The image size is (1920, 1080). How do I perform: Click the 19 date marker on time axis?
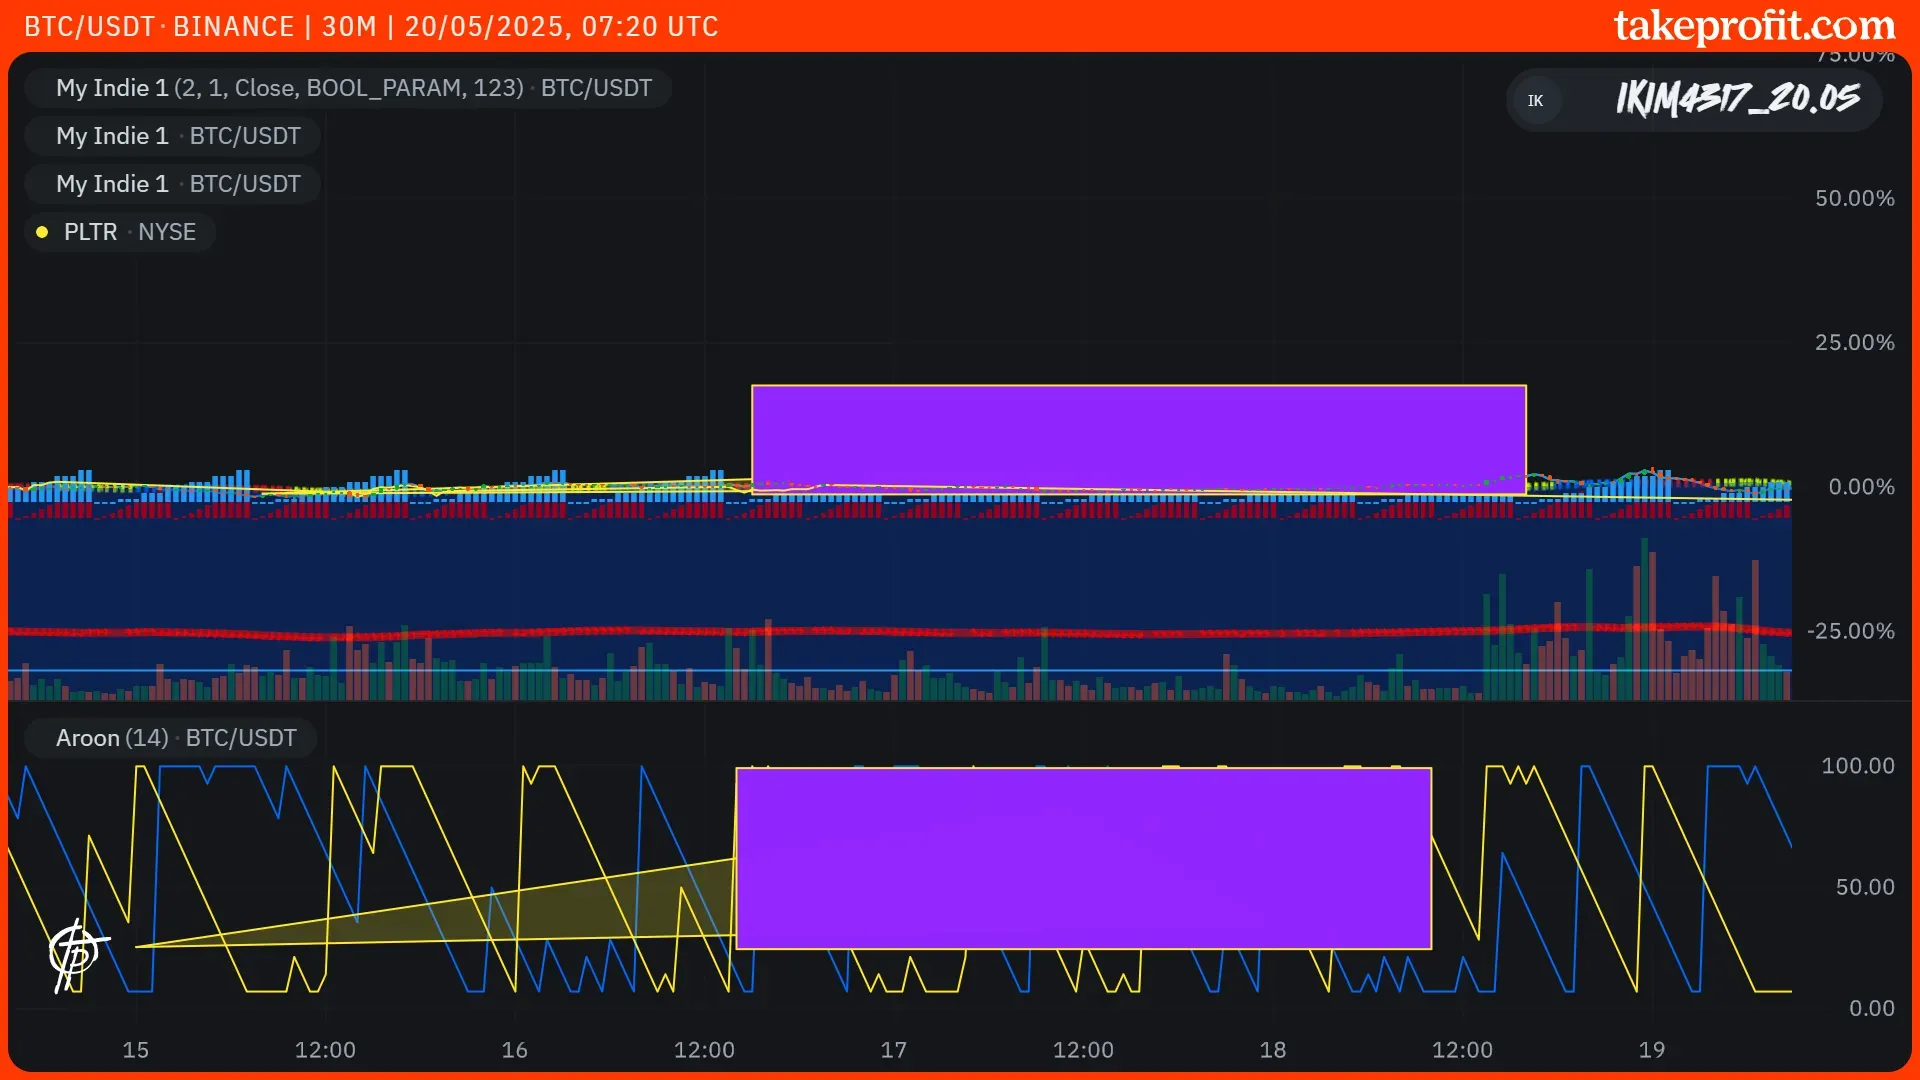[x=1651, y=1050]
